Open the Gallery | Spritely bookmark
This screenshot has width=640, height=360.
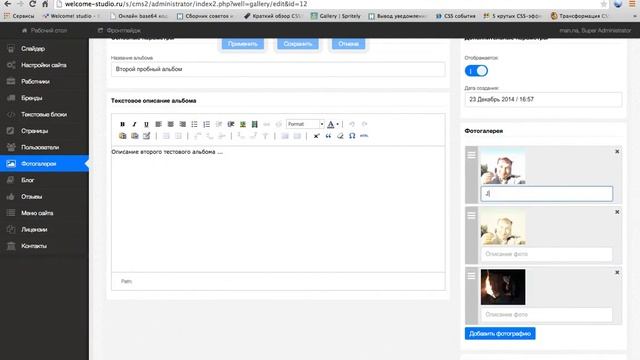pos(336,16)
